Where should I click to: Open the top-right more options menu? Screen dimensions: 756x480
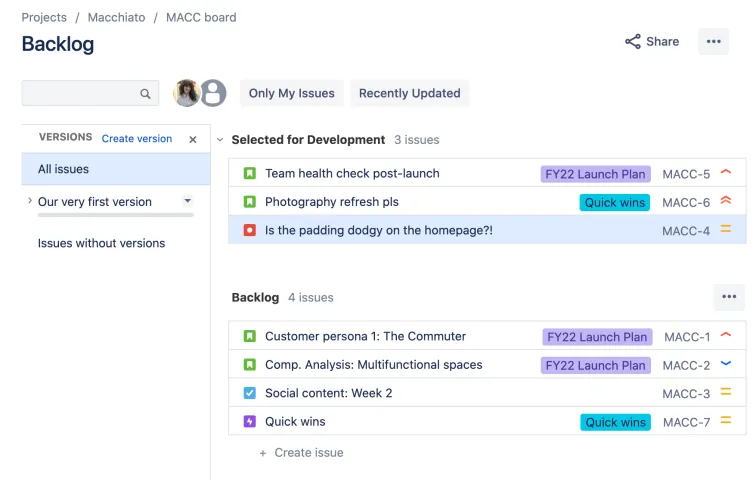coord(714,41)
